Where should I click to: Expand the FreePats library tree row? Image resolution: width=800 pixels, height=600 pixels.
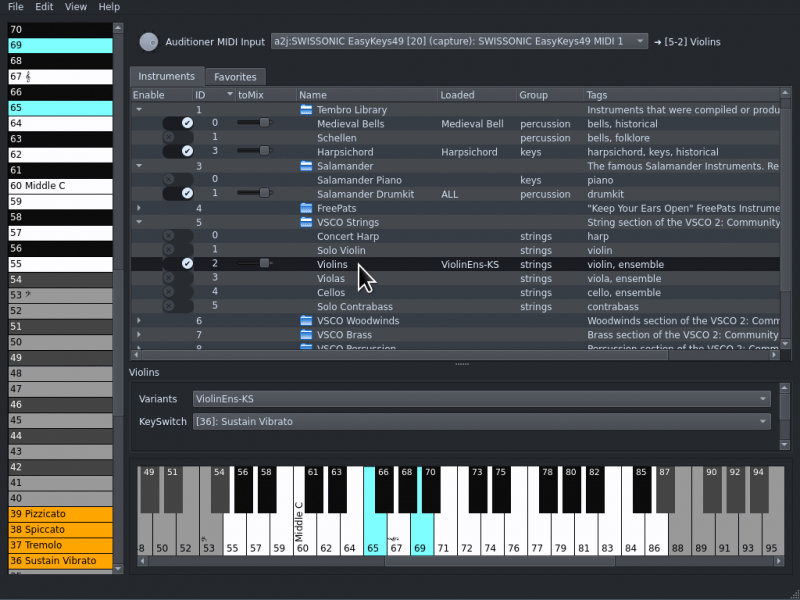(139, 208)
